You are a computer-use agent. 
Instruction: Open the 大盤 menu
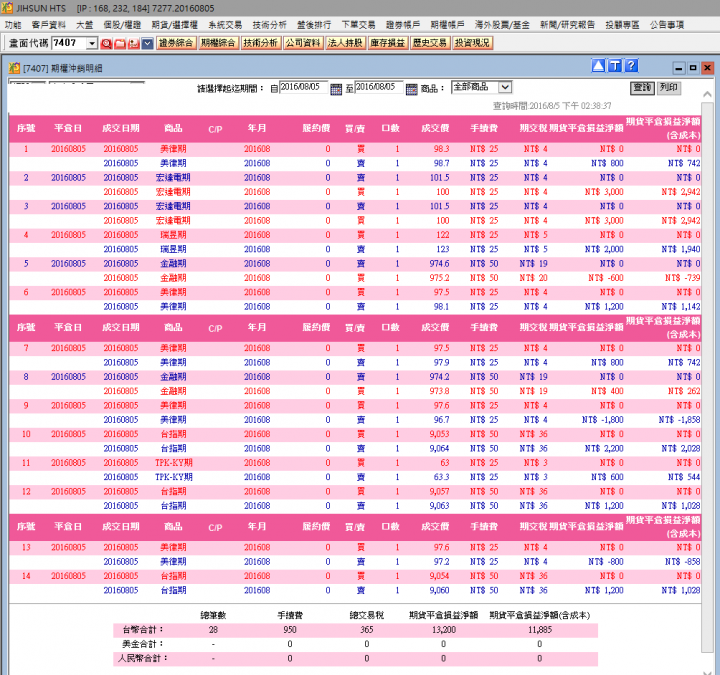click(84, 25)
